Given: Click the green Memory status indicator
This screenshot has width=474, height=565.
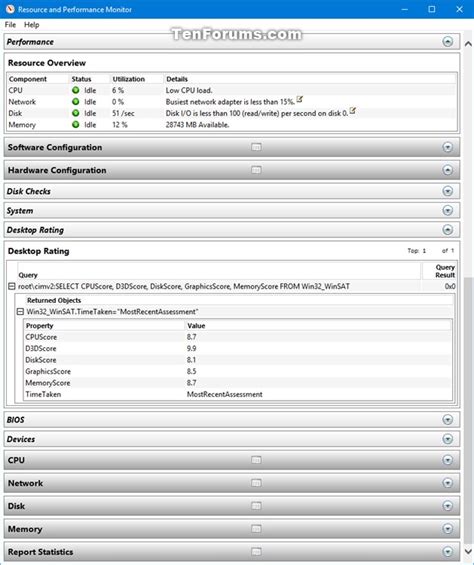Looking at the screenshot, I should pyautogui.click(x=76, y=125).
